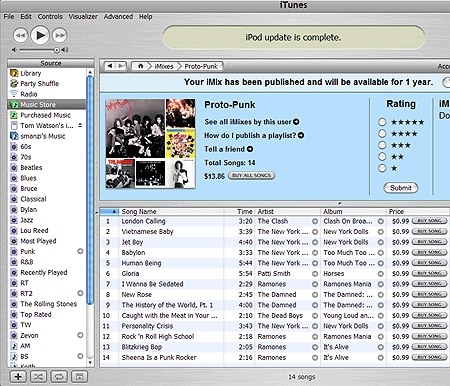Click the arrow beside Punk playlist

pos(80,251)
